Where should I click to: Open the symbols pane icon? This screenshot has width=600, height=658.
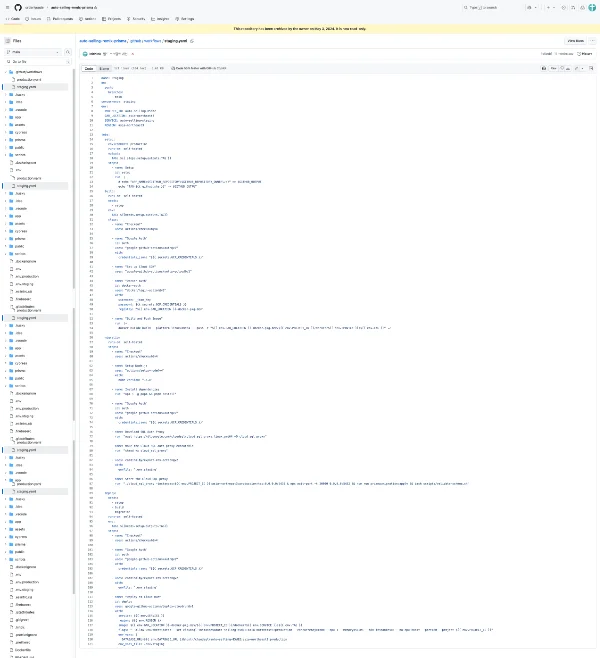[x=591, y=68]
